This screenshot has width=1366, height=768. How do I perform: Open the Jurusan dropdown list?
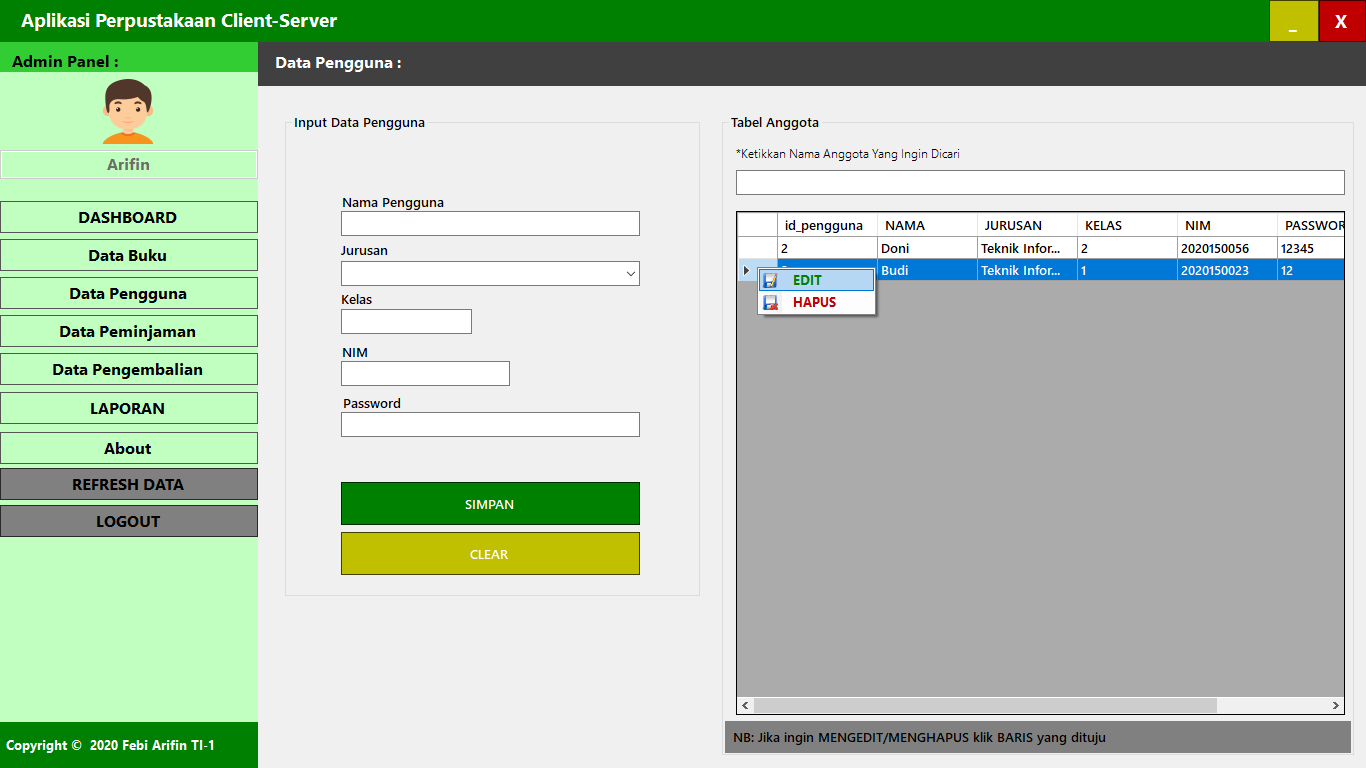[x=630, y=273]
